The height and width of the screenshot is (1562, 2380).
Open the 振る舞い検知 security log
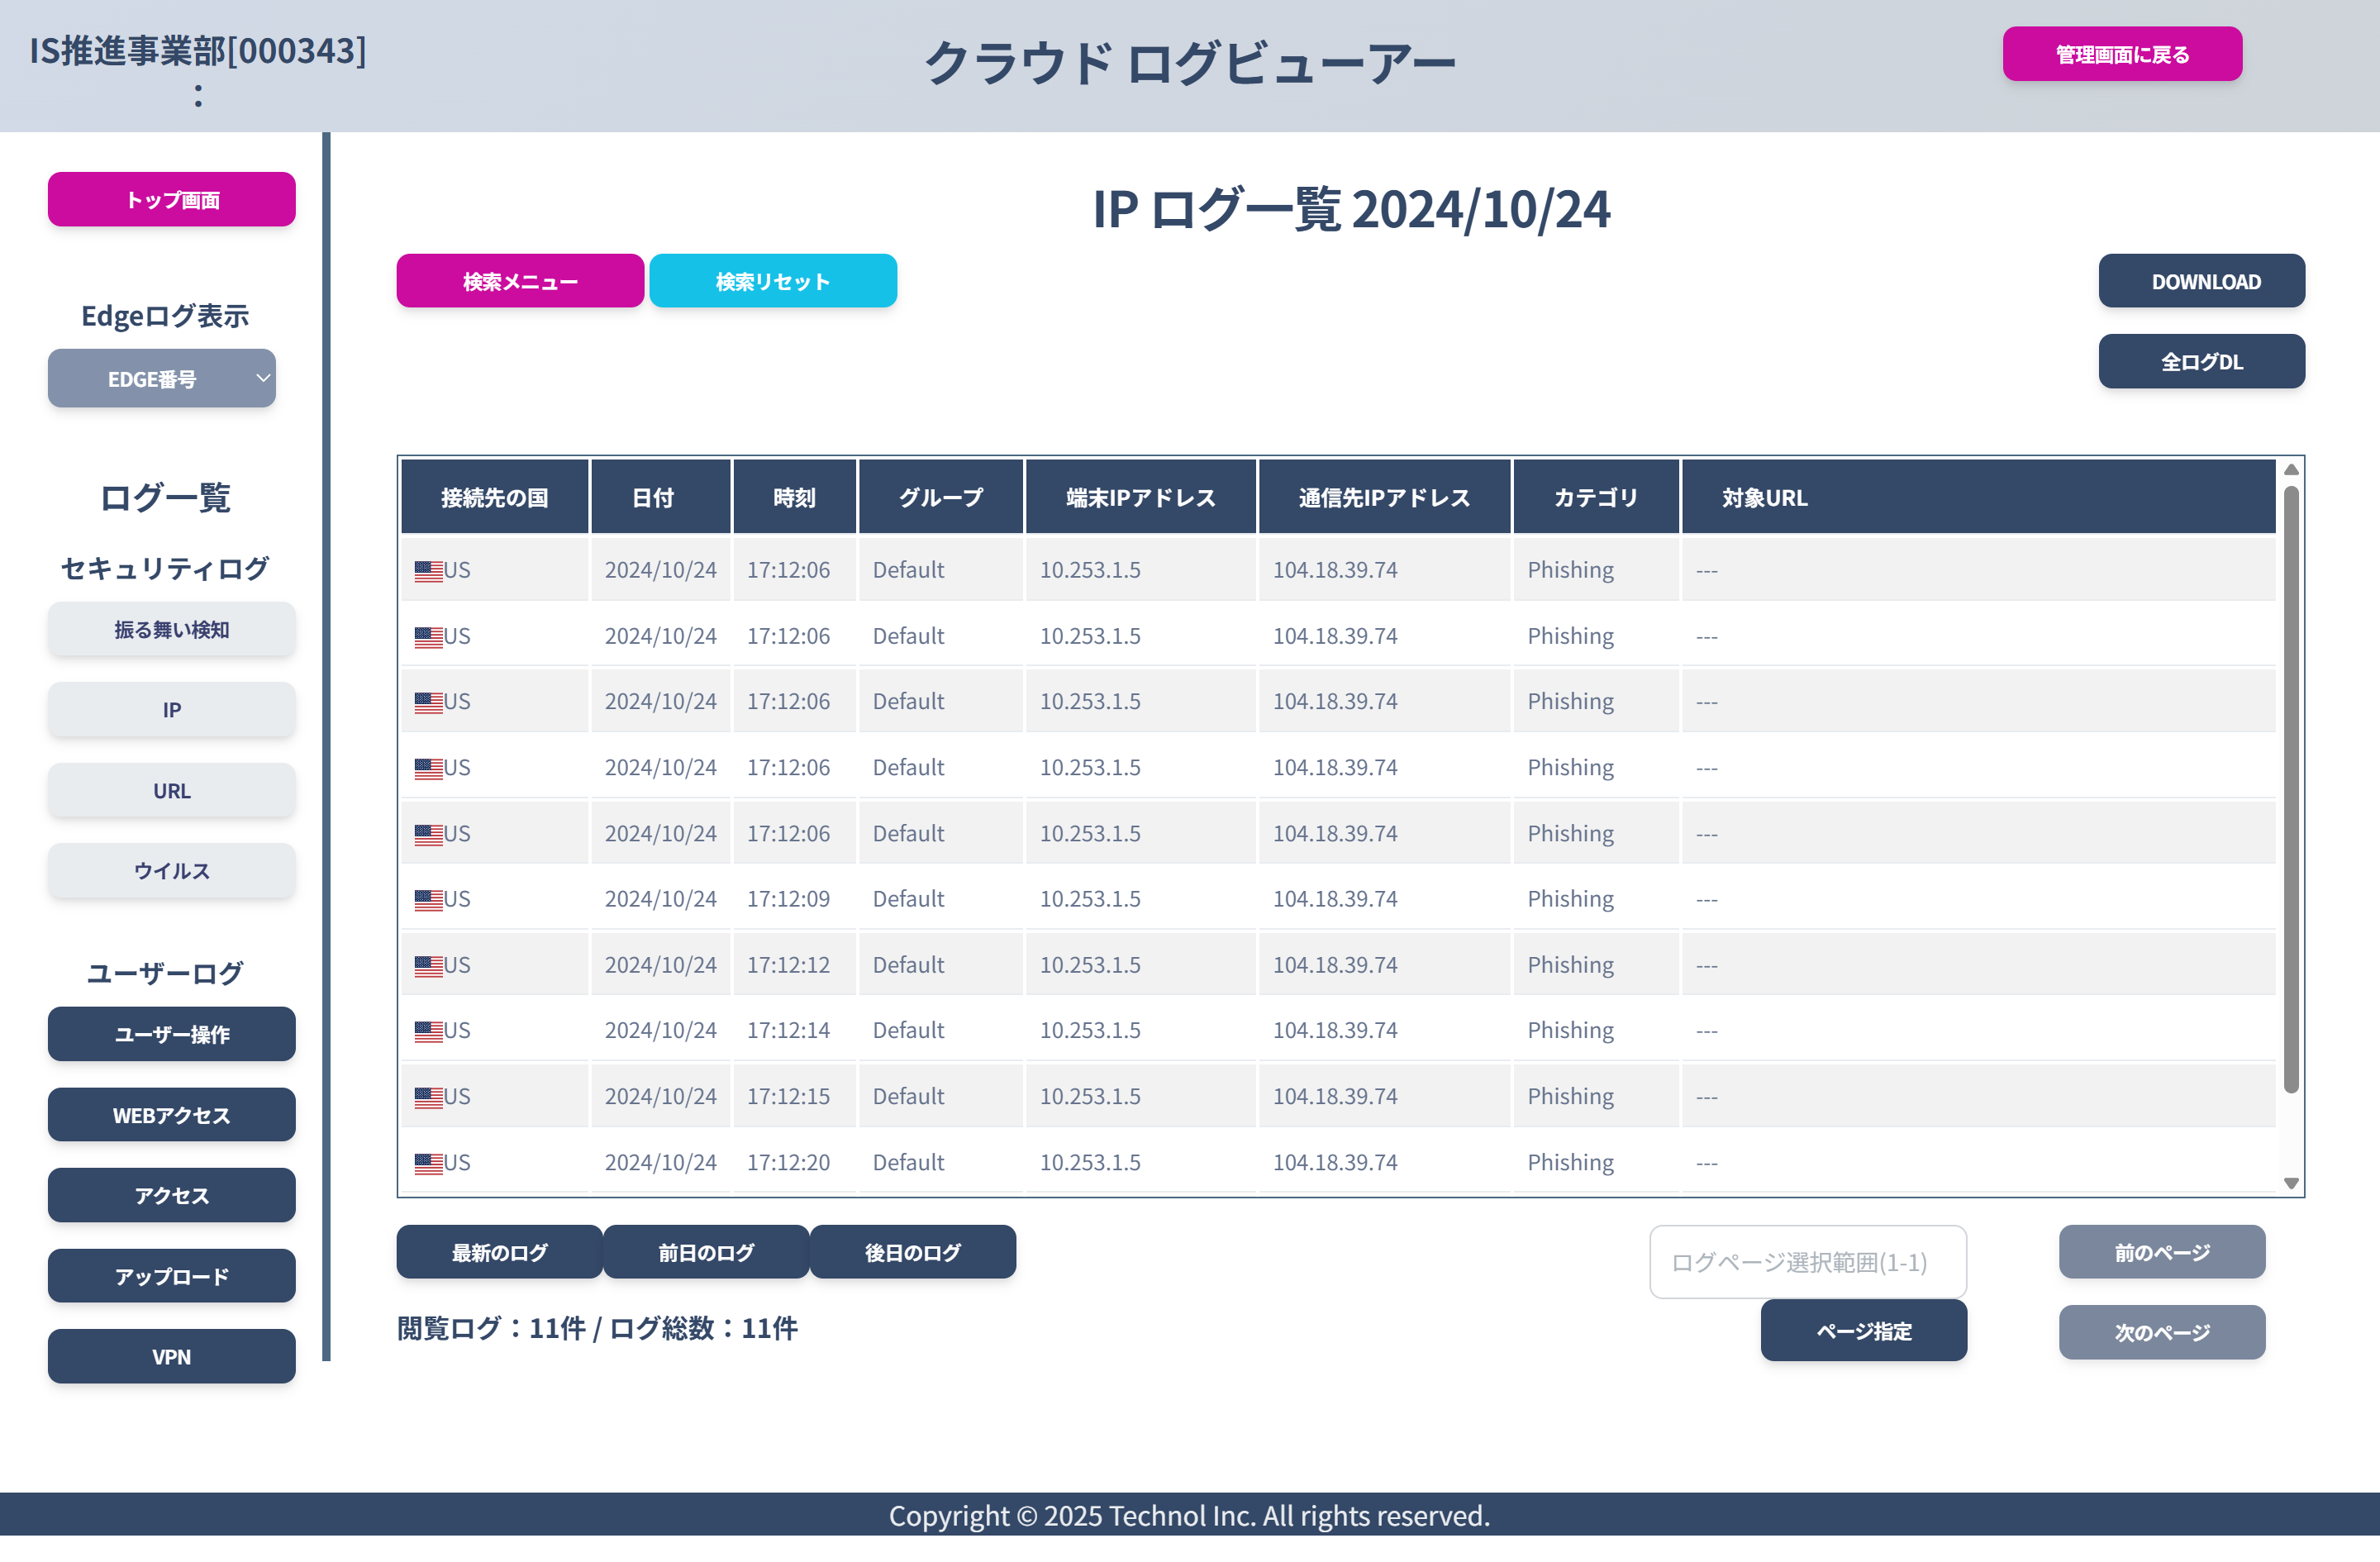[x=171, y=629]
